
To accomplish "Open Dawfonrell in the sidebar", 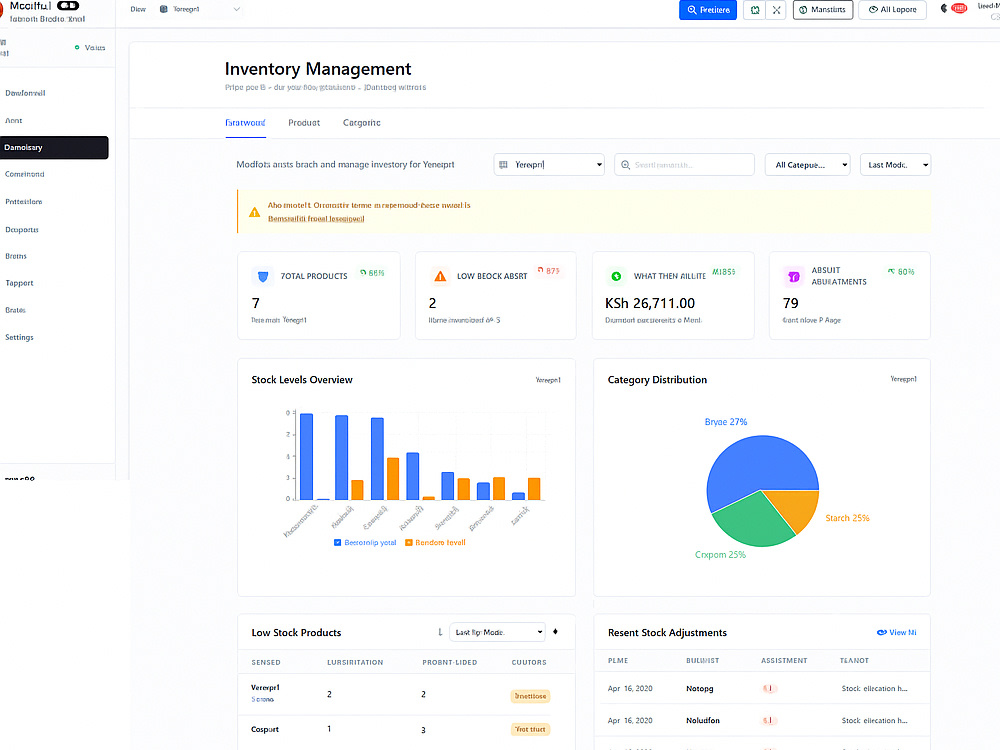I will pos(26,93).
